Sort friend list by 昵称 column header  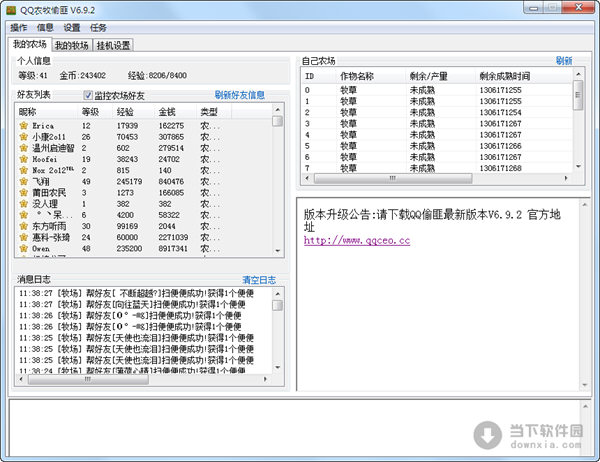[x=46, y=112]
